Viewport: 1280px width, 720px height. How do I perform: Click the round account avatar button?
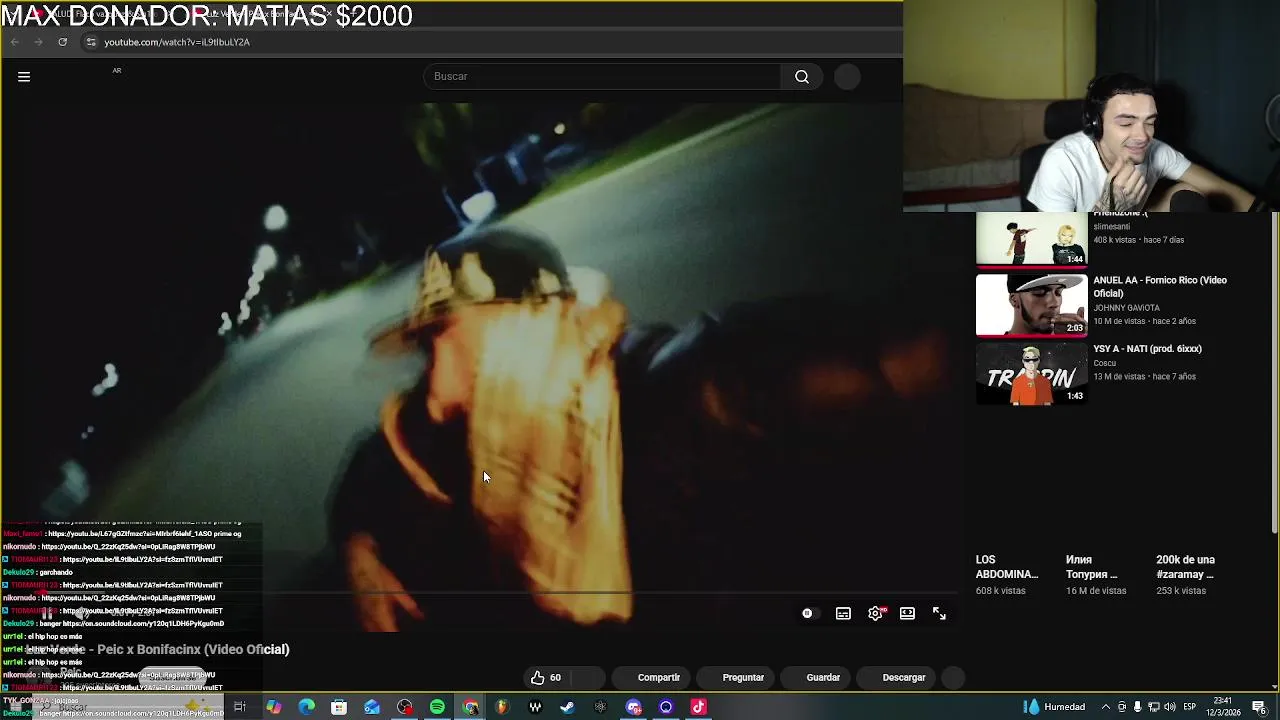(x=847, y=77)
